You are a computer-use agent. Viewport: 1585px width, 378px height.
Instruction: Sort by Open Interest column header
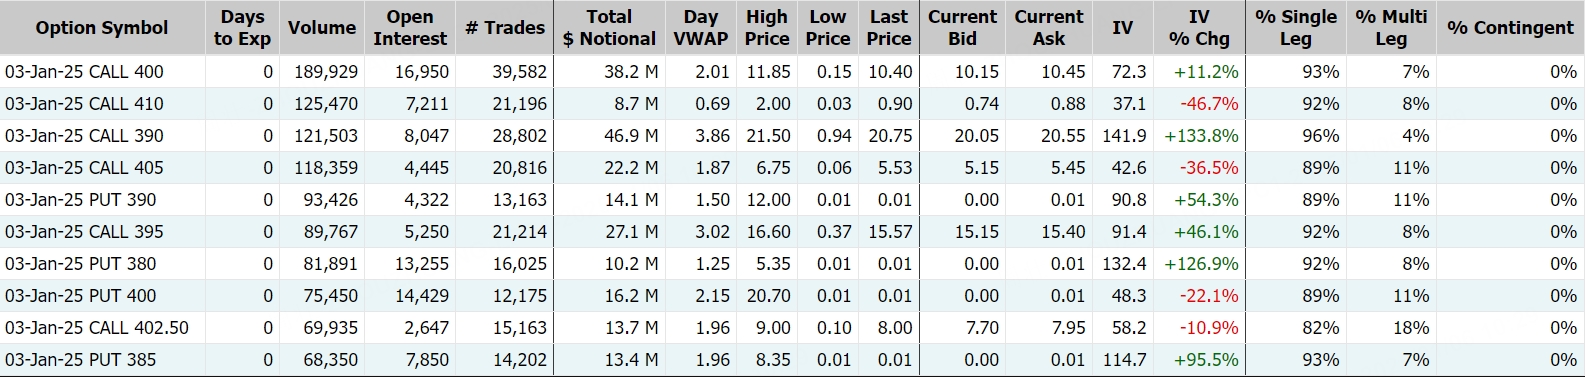point(410,28)
